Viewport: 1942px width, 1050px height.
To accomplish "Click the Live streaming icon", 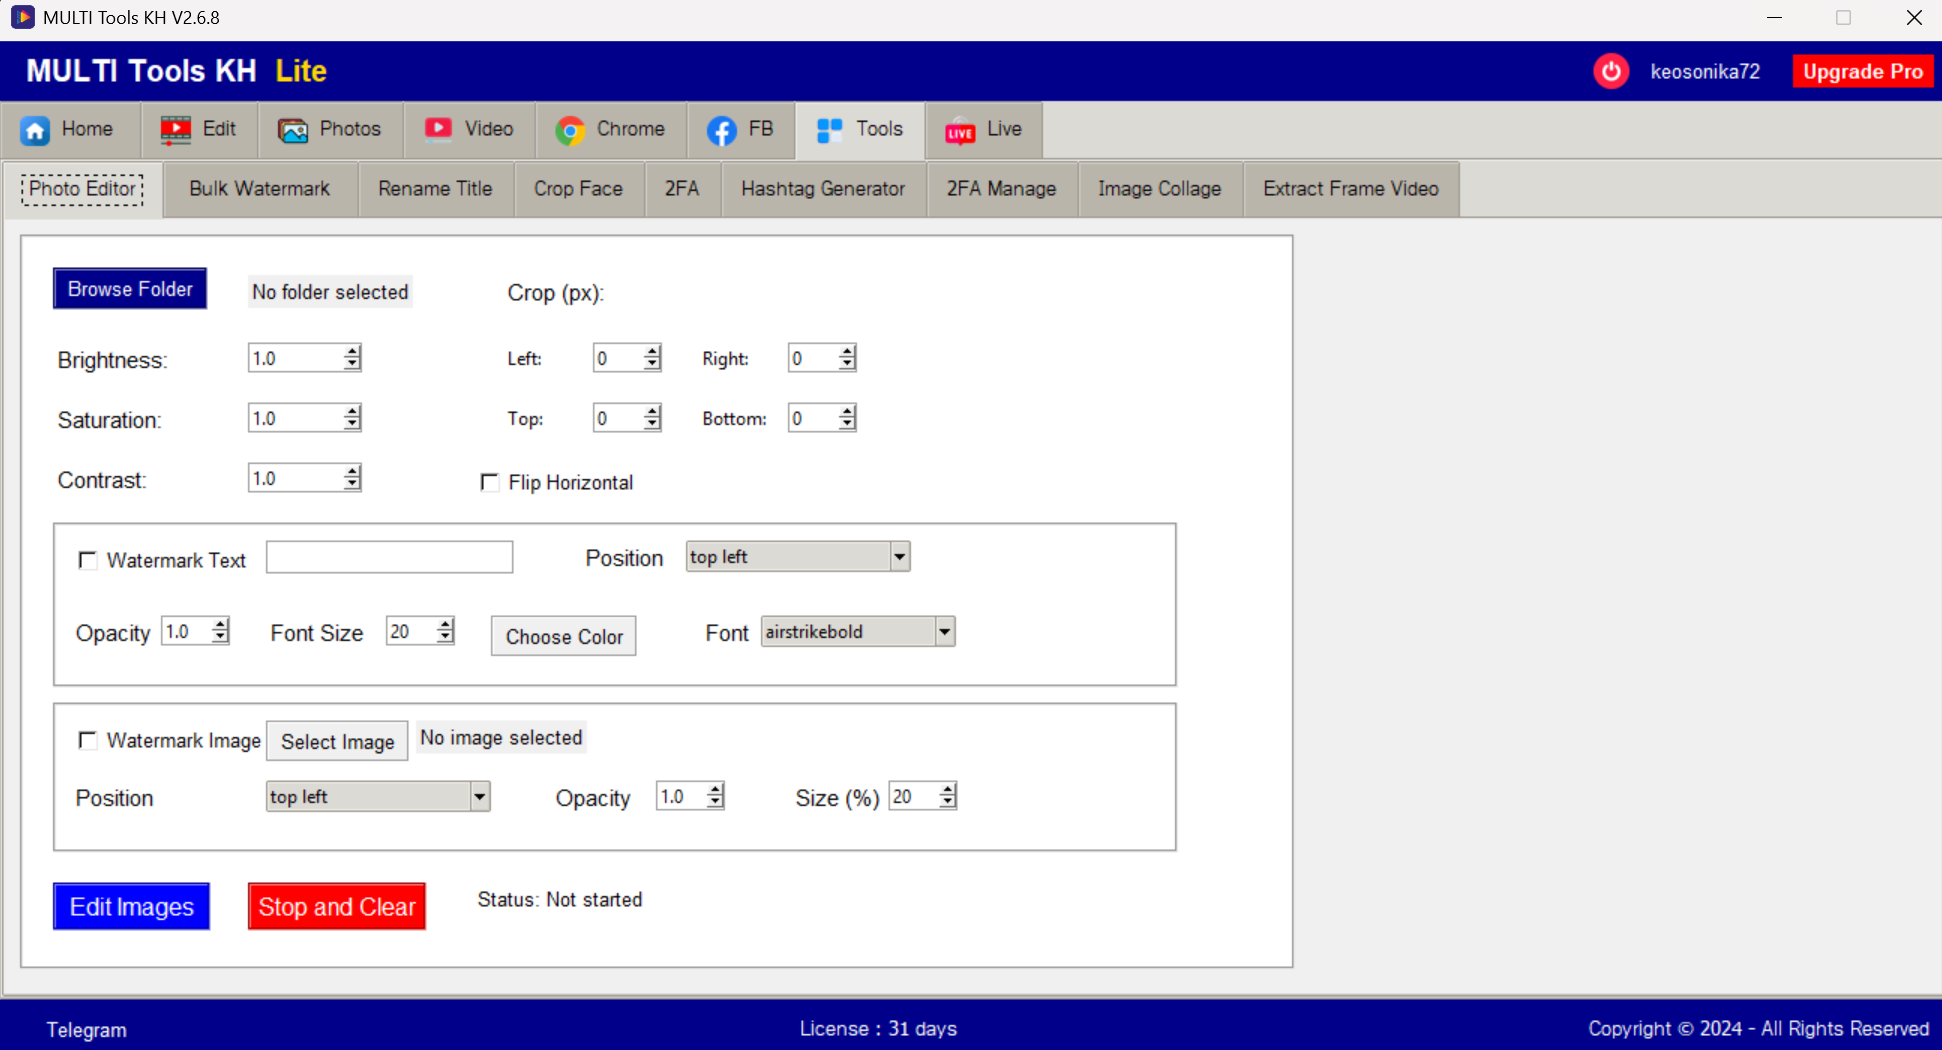I will [x=959, y=130].
